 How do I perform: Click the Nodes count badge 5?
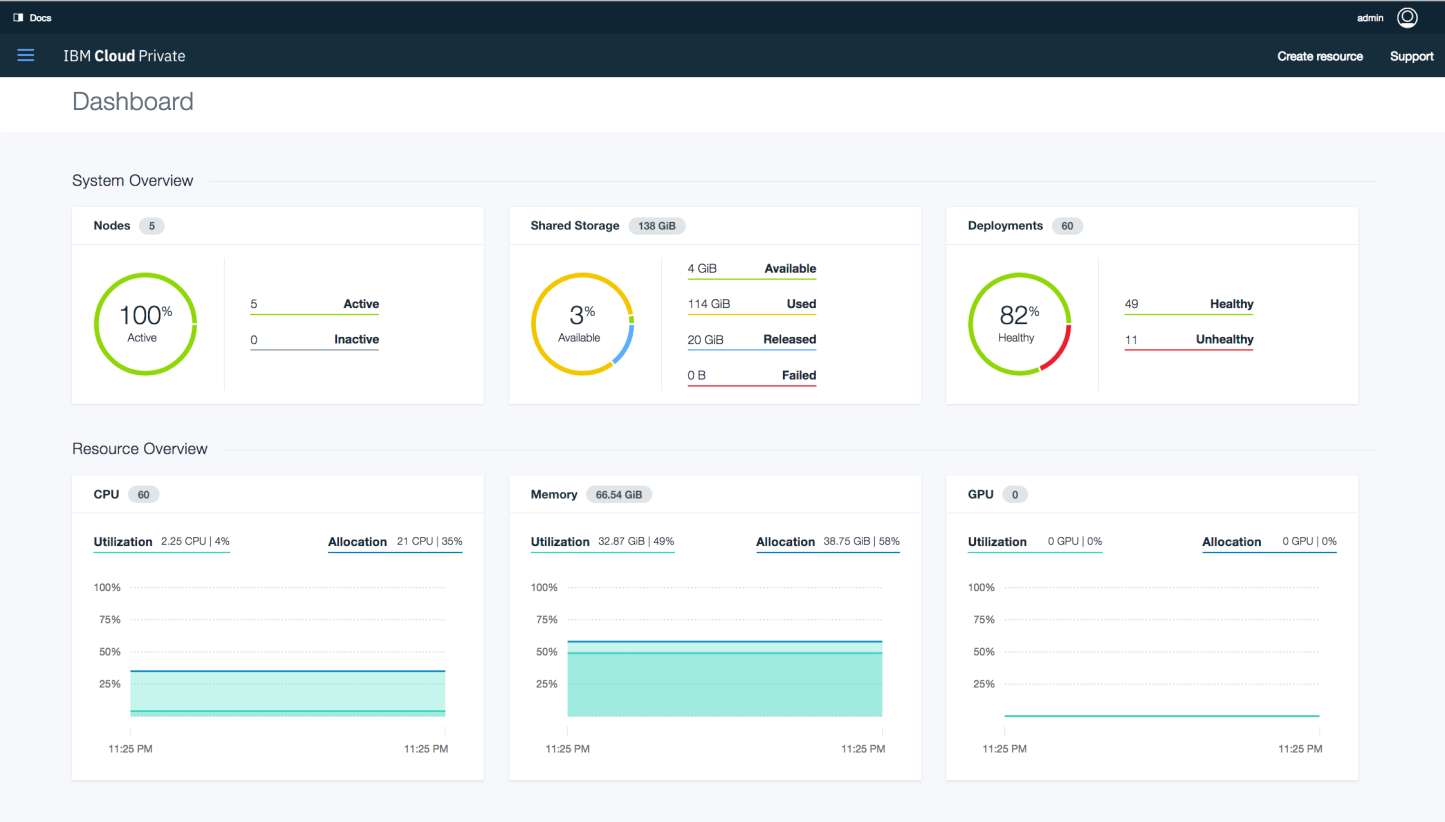(x=152, y=226)
